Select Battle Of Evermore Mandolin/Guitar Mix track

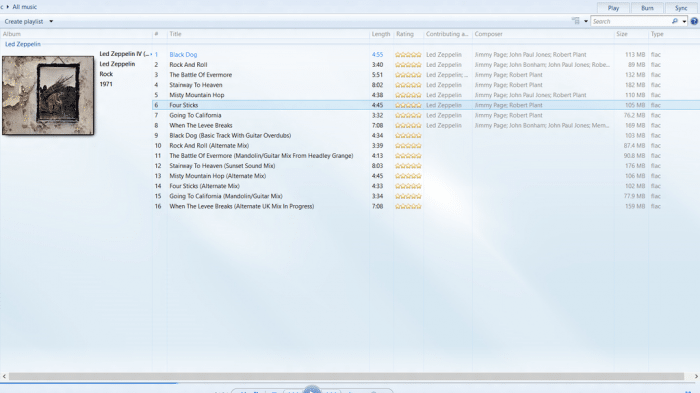click(261, 156)
